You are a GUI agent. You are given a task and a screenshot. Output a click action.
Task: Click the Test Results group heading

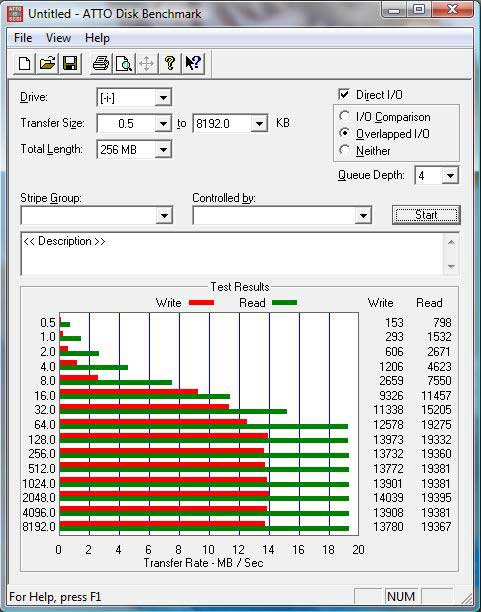pos(240,287)
